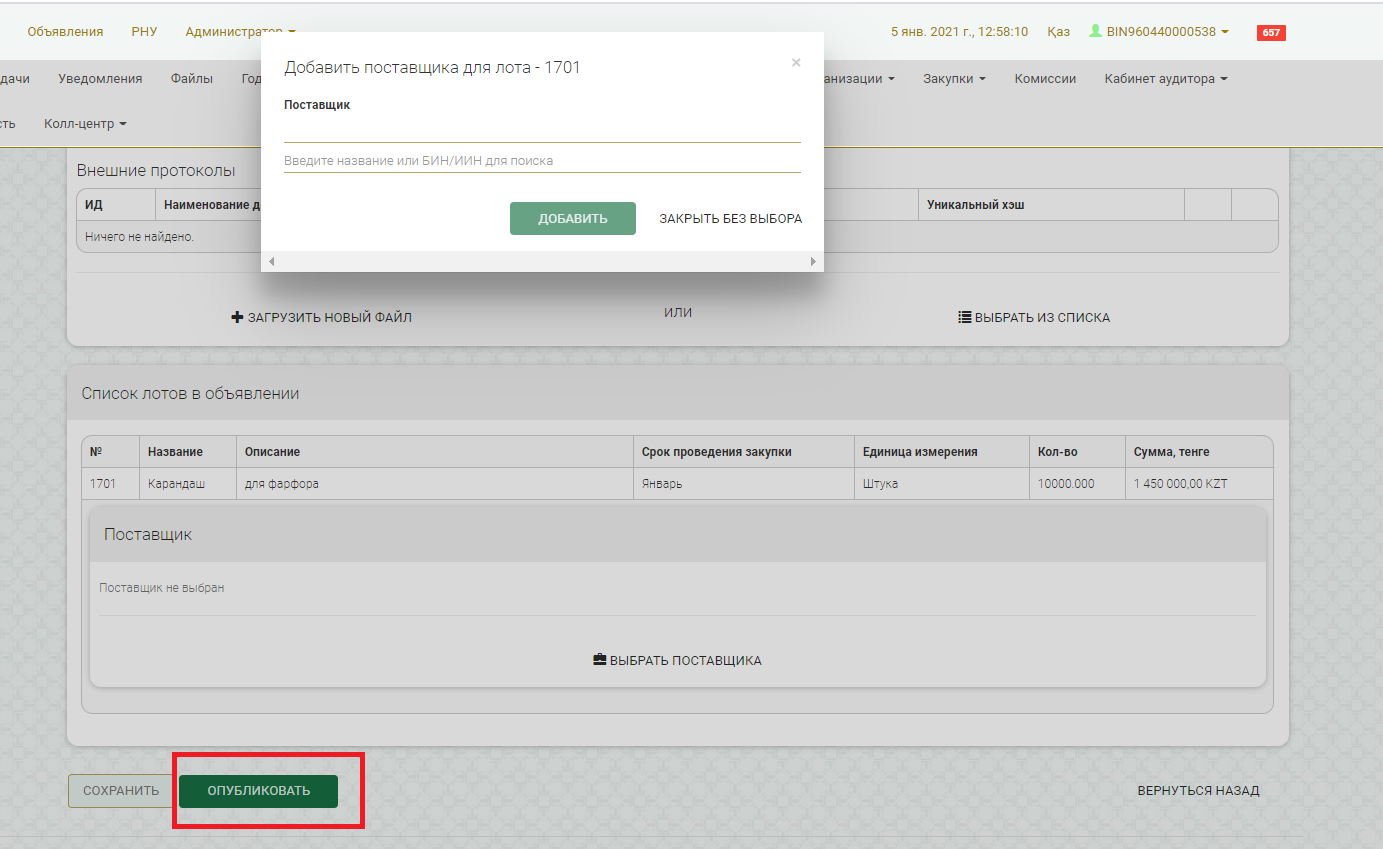Viewport: 1383px width, 849px height.
Task: Switch language via the Қаз link
Action: (x=1058, y=32)
